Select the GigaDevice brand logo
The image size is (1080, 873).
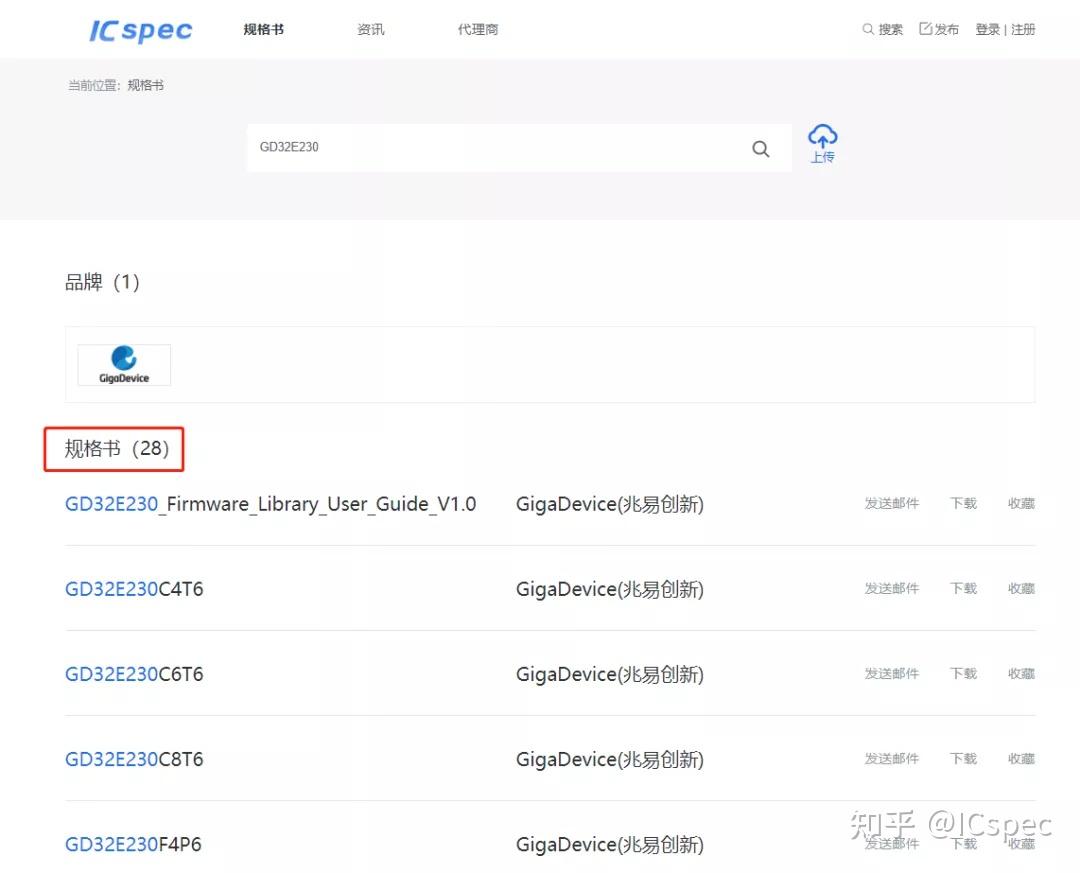point(123,364)
